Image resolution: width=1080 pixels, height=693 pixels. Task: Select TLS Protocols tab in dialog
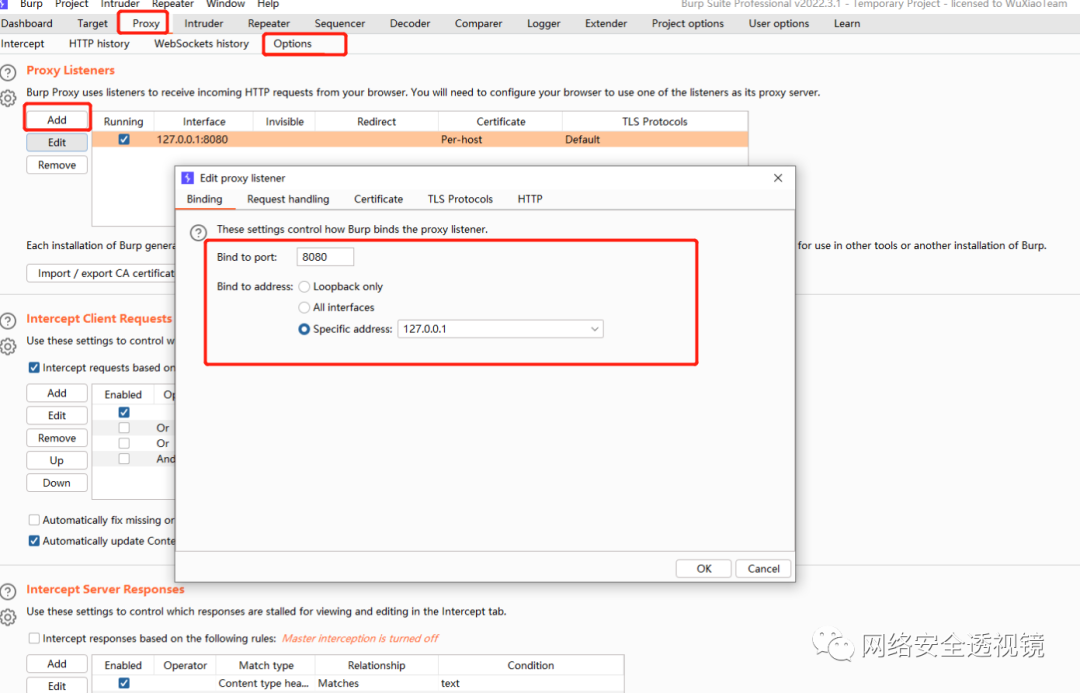pyautogui.click(x=460, y=199)
